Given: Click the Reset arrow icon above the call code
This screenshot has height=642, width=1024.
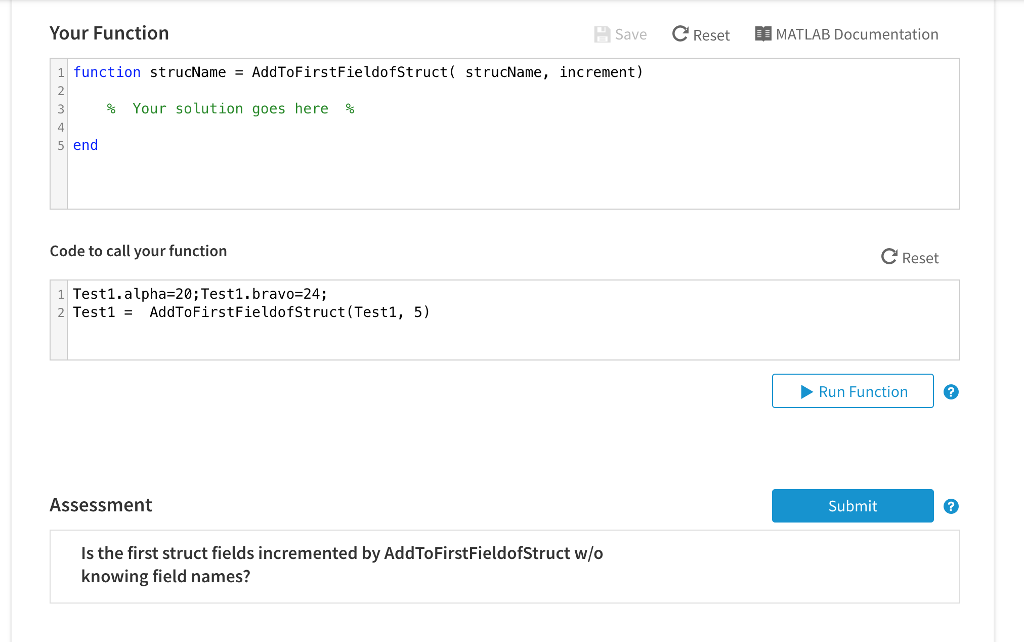Looking at the screenshot, I should [889, 257].
